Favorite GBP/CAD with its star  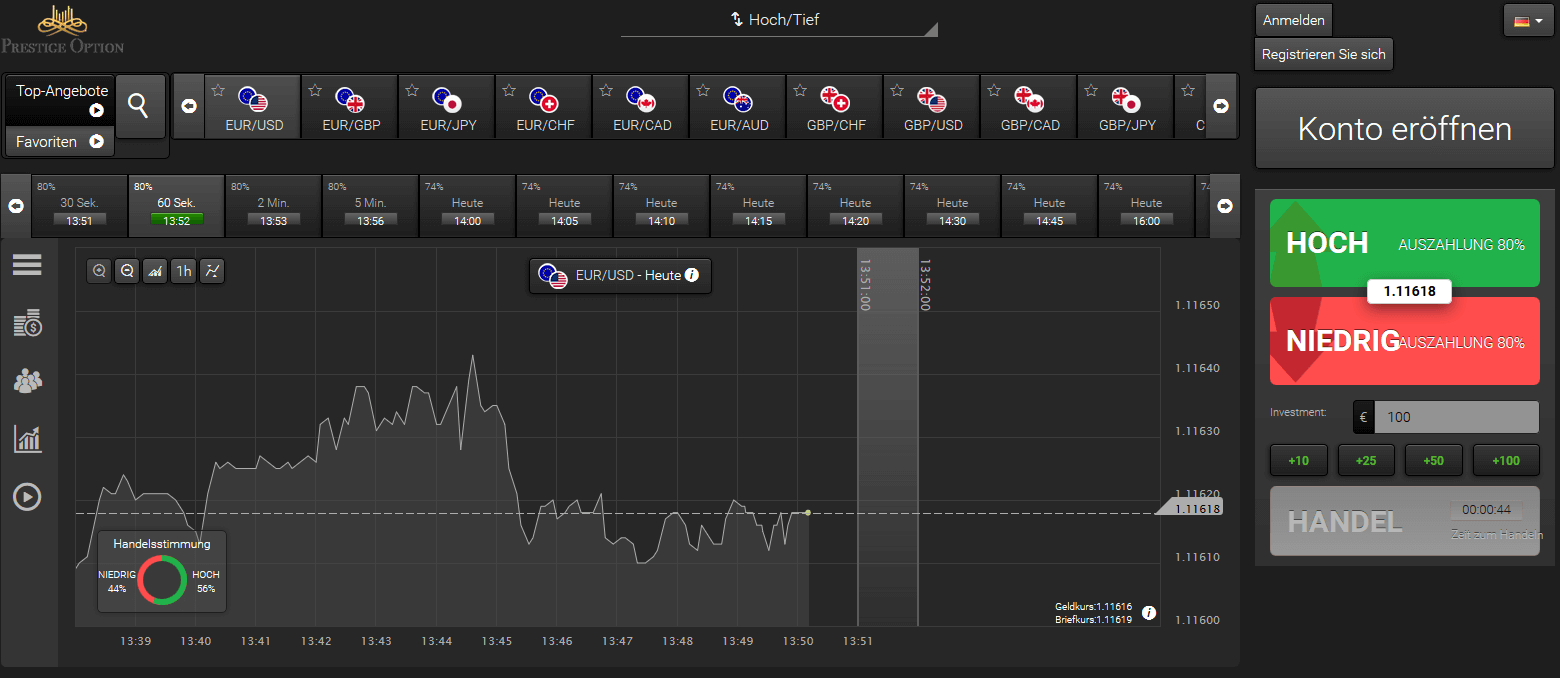(993, 90)
